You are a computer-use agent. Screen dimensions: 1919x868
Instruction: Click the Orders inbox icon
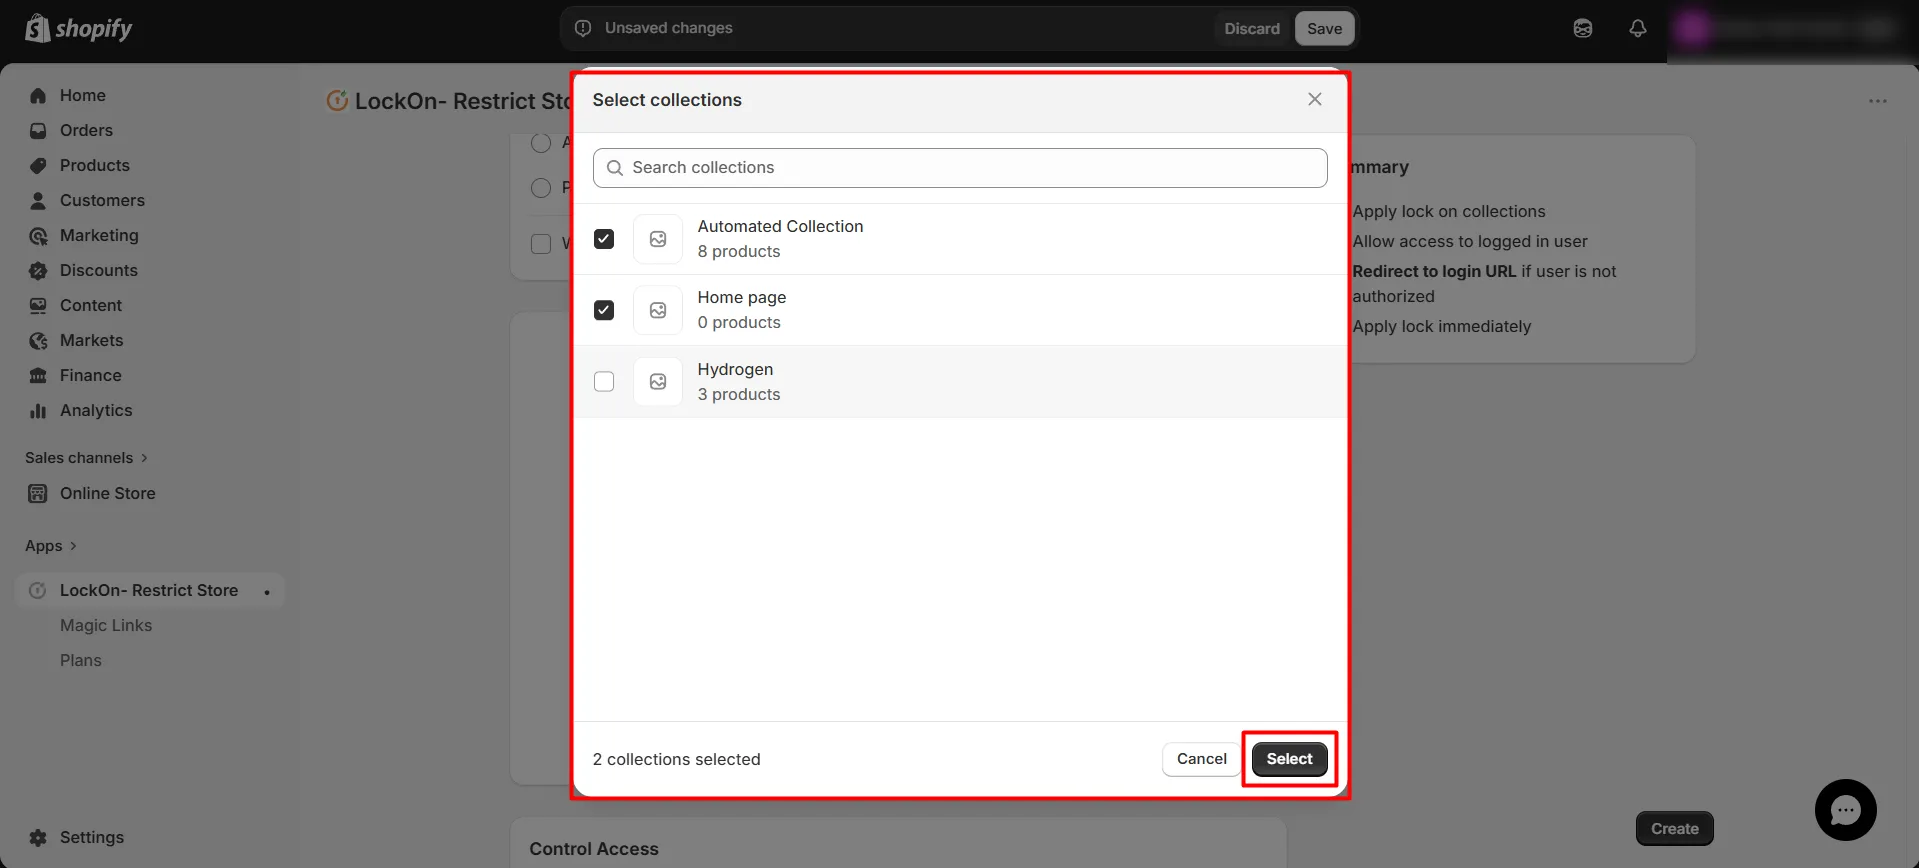(x=38, y=131)
